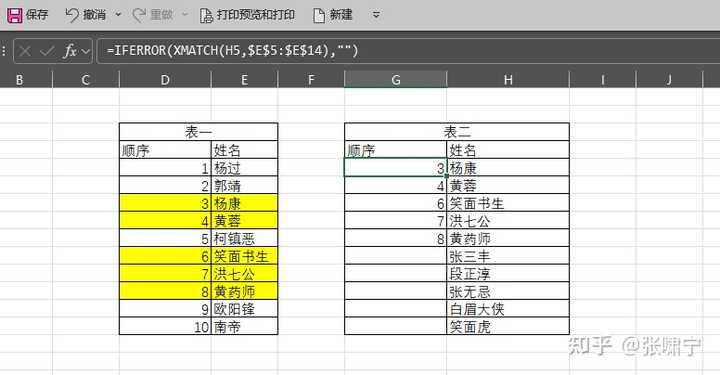Select the 顺序 header in table two
Screen dimensions: 720x375
[x=396, y=150]
